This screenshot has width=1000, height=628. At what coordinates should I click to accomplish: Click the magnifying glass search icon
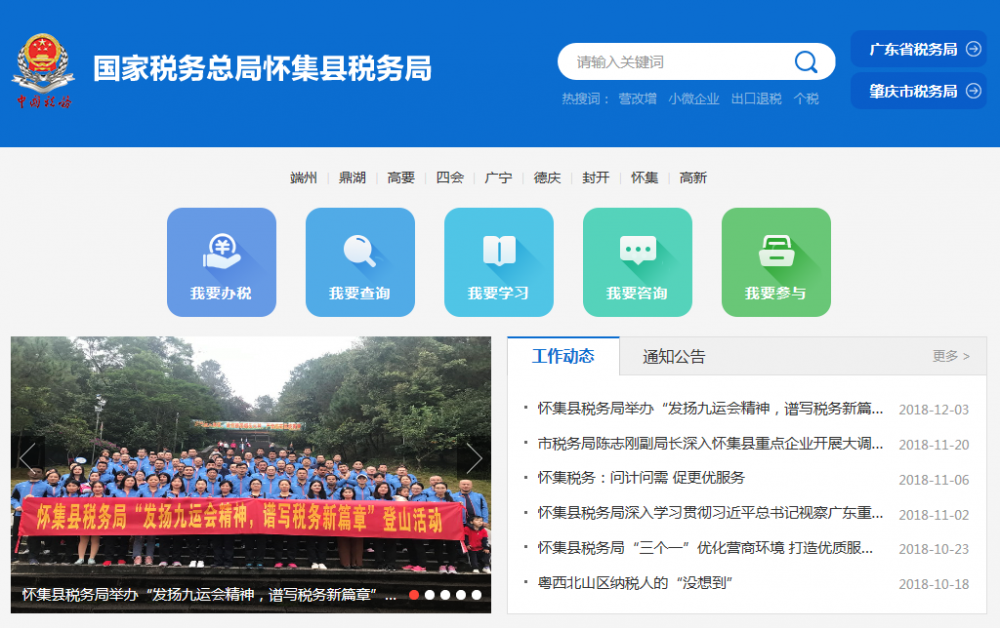pos(806,61)
